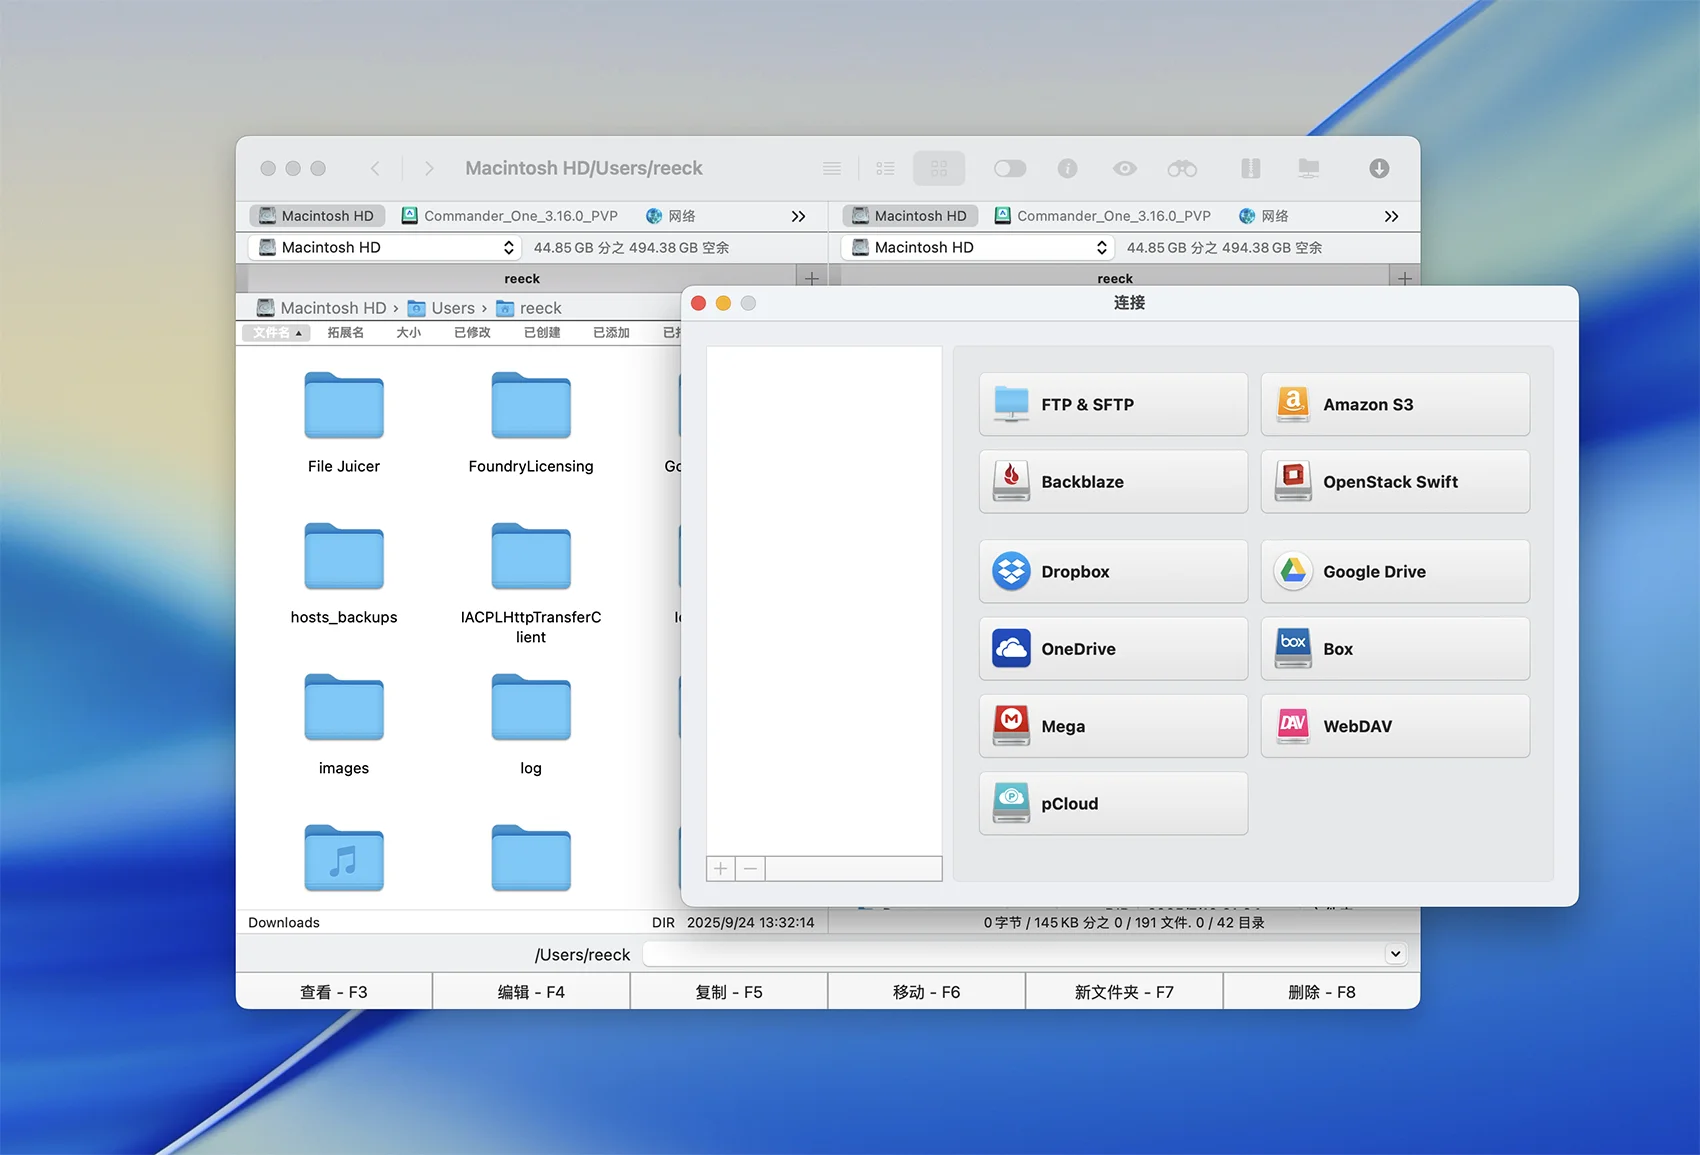Select left pane 网络 drive
Viewport: 1700px width, 1155px height.
click(671, 215)
